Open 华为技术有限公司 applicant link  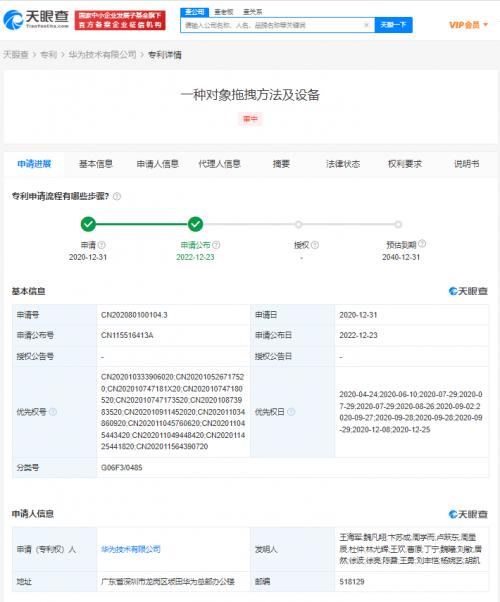pyautogui.click(x=131, y=549)
